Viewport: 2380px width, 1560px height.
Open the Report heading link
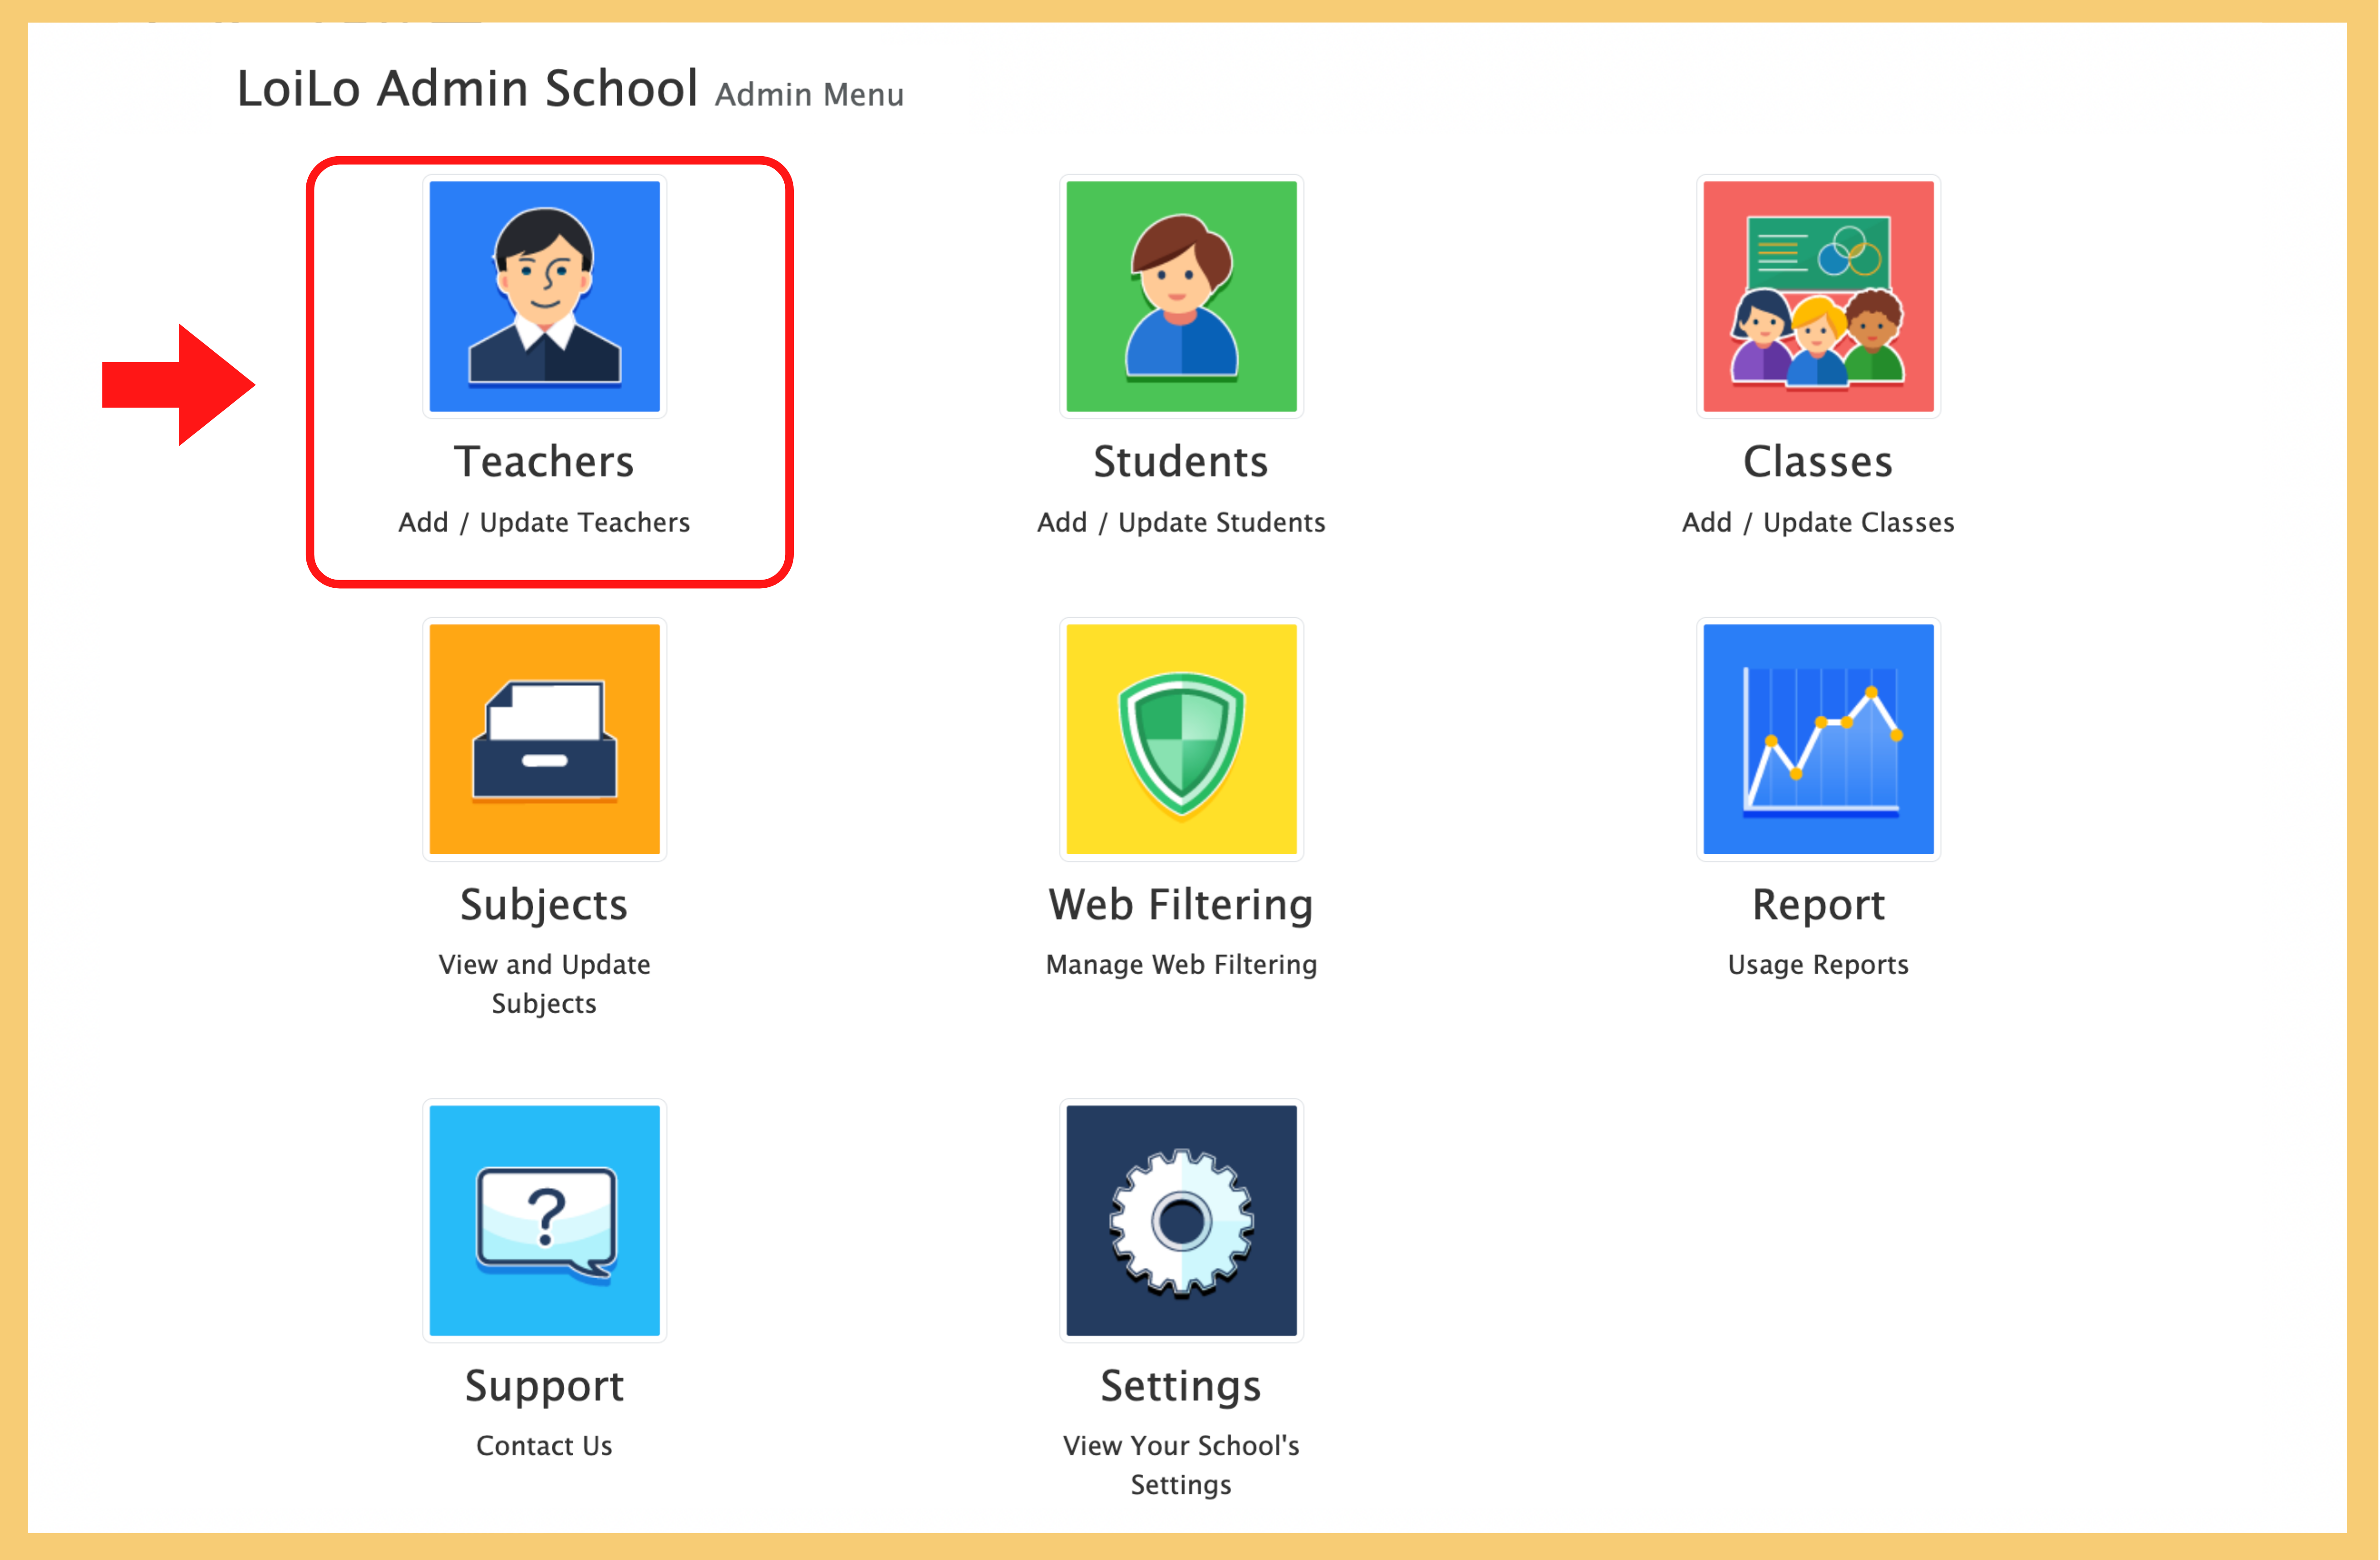tap(1817, 905)
